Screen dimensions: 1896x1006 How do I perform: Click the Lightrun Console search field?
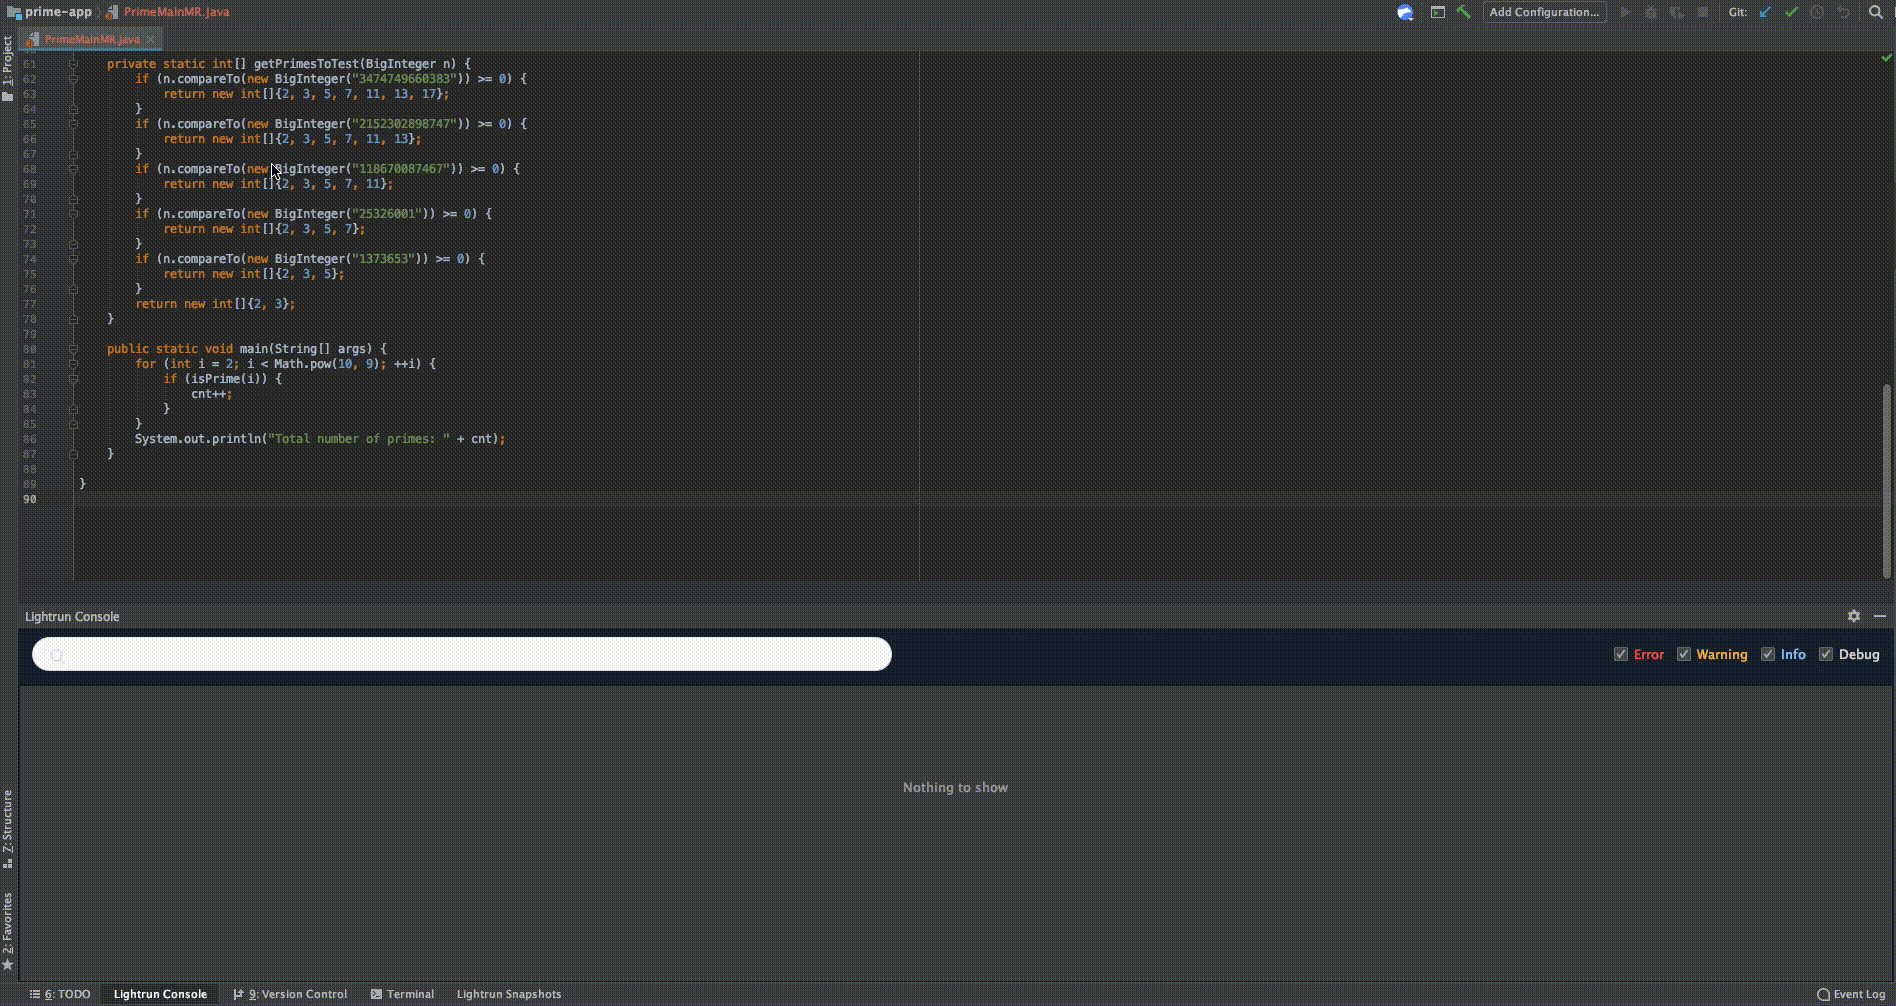(x=460, y=654)
